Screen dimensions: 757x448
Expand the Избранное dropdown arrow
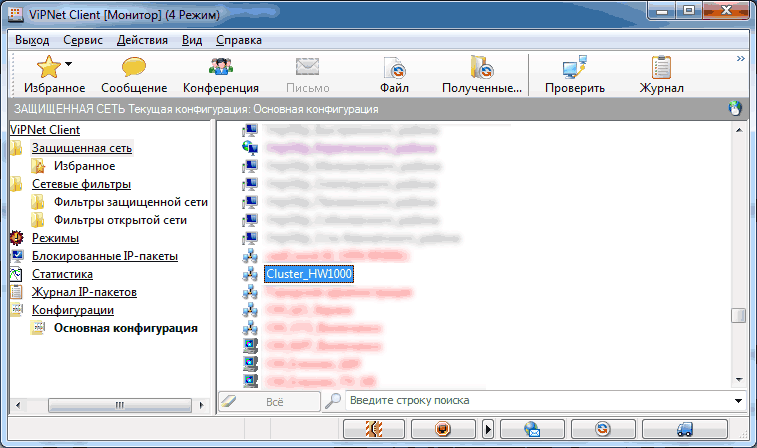pyautogui.click(x=69, y=64)
